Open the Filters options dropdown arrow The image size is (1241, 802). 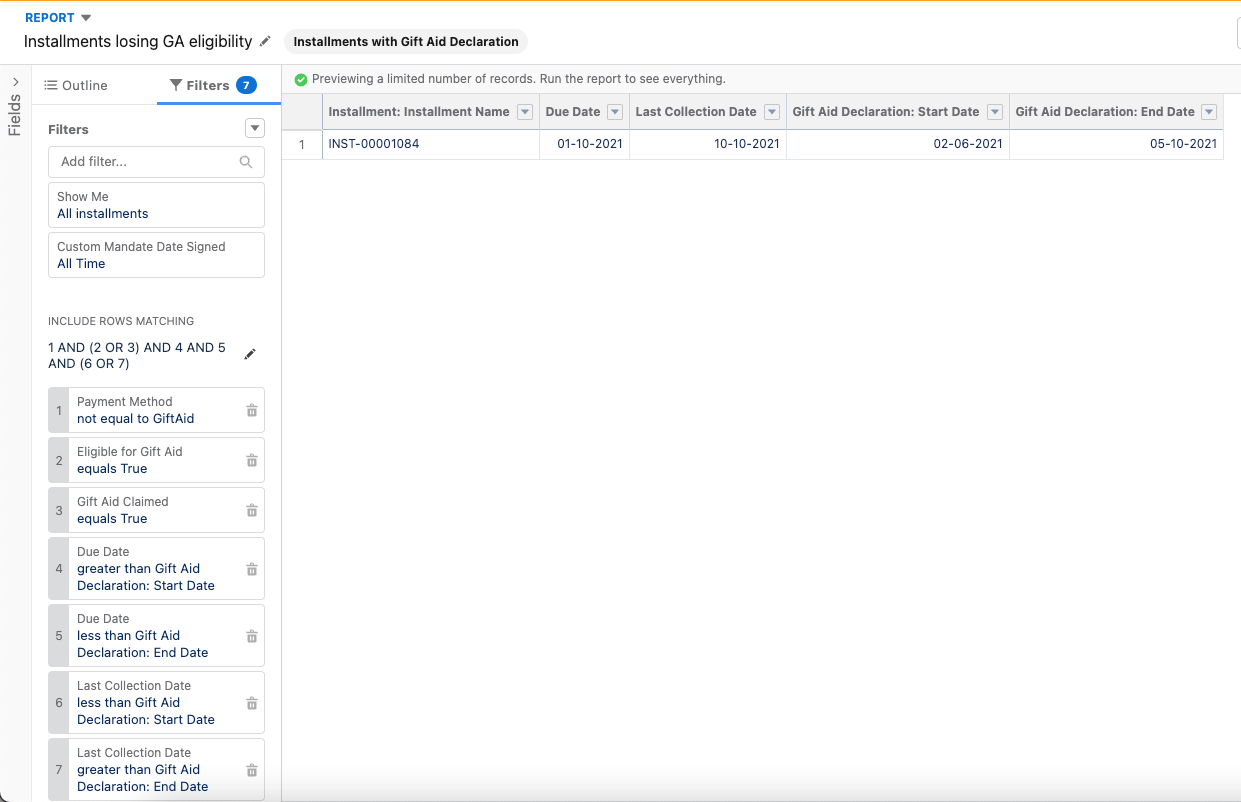255,128
